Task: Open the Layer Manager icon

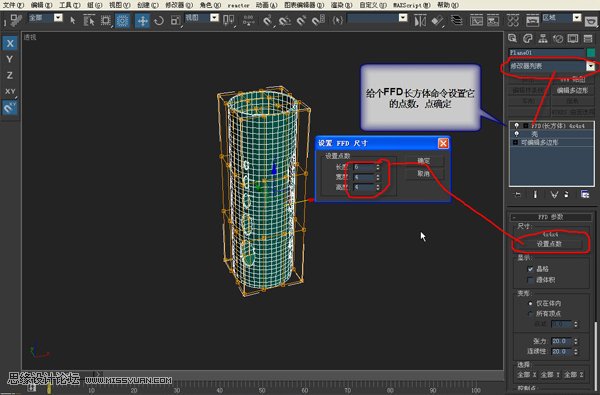Action: (x=456, y=20)
